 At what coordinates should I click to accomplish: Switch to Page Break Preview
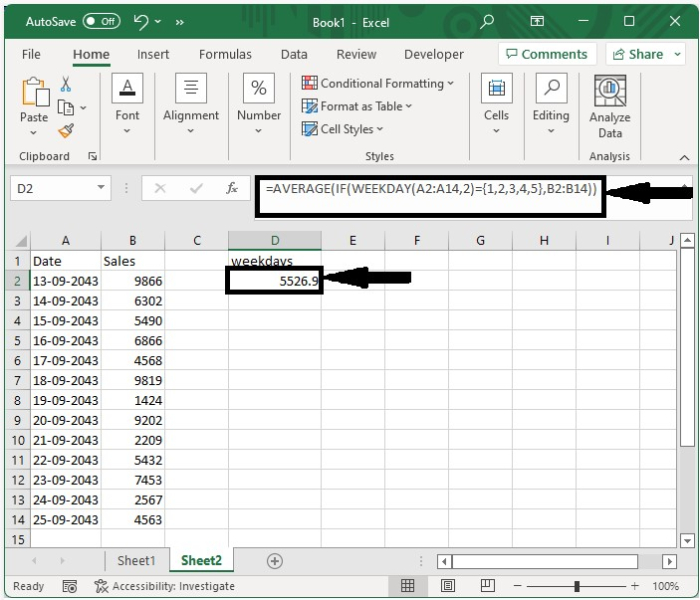[488, 585]
